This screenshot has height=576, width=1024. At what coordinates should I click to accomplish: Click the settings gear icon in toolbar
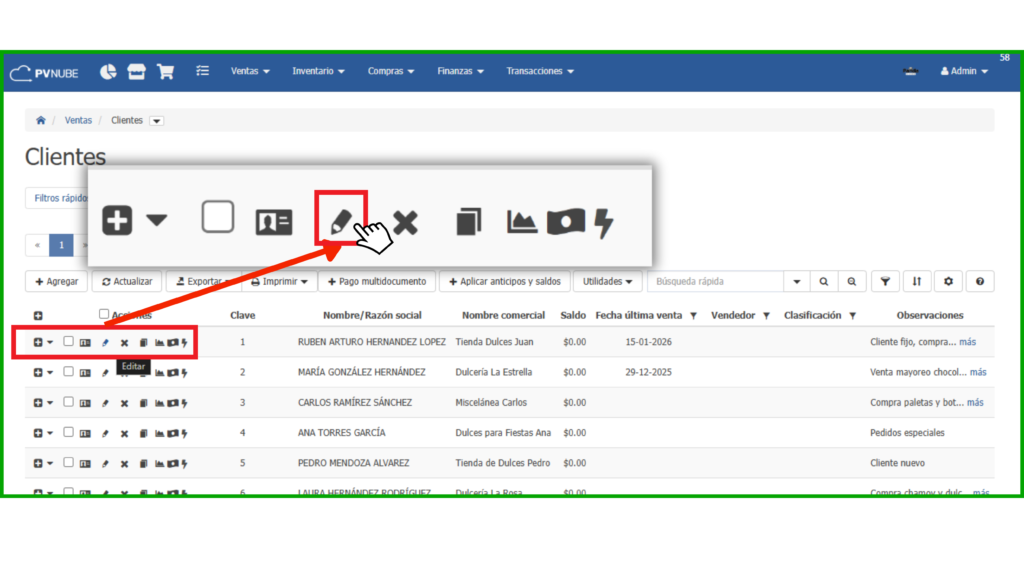pos(948,282)
